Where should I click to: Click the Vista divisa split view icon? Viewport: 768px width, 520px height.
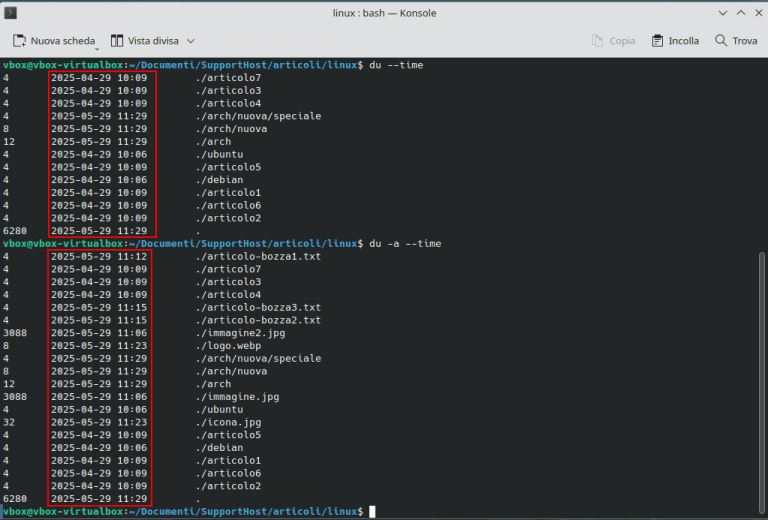tap(117, 41)
